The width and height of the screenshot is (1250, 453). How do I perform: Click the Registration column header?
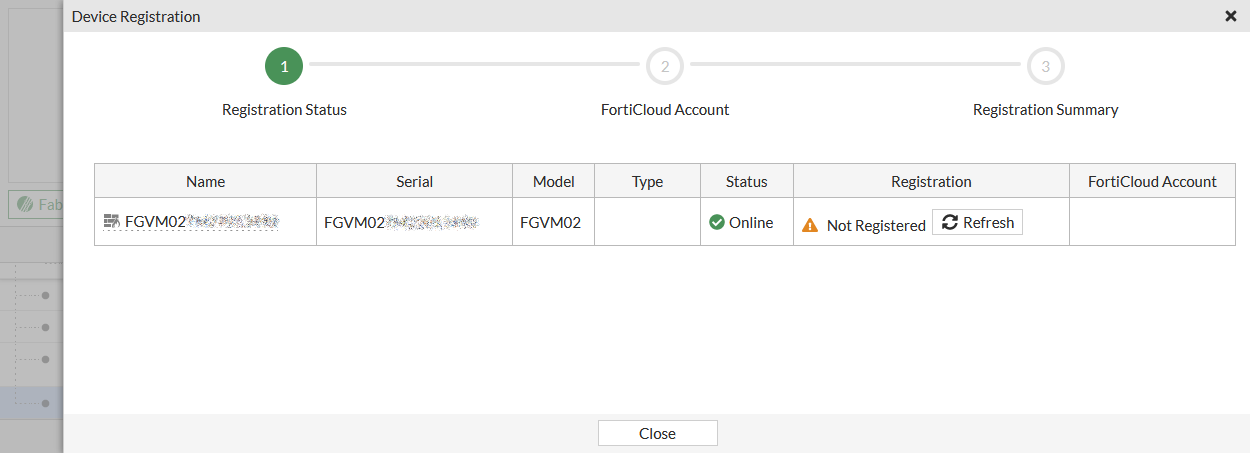tap(931, 181)
